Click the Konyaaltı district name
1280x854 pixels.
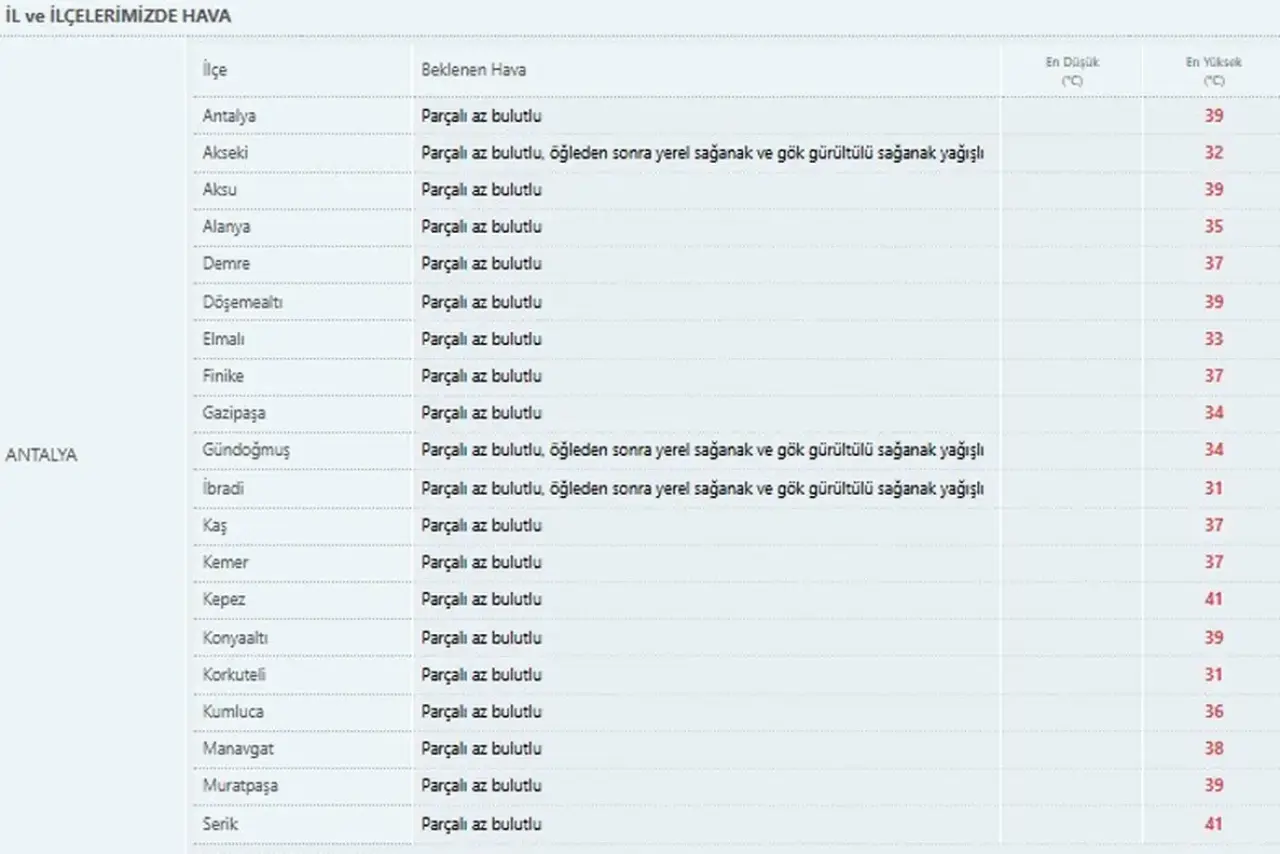click(235, 637)
